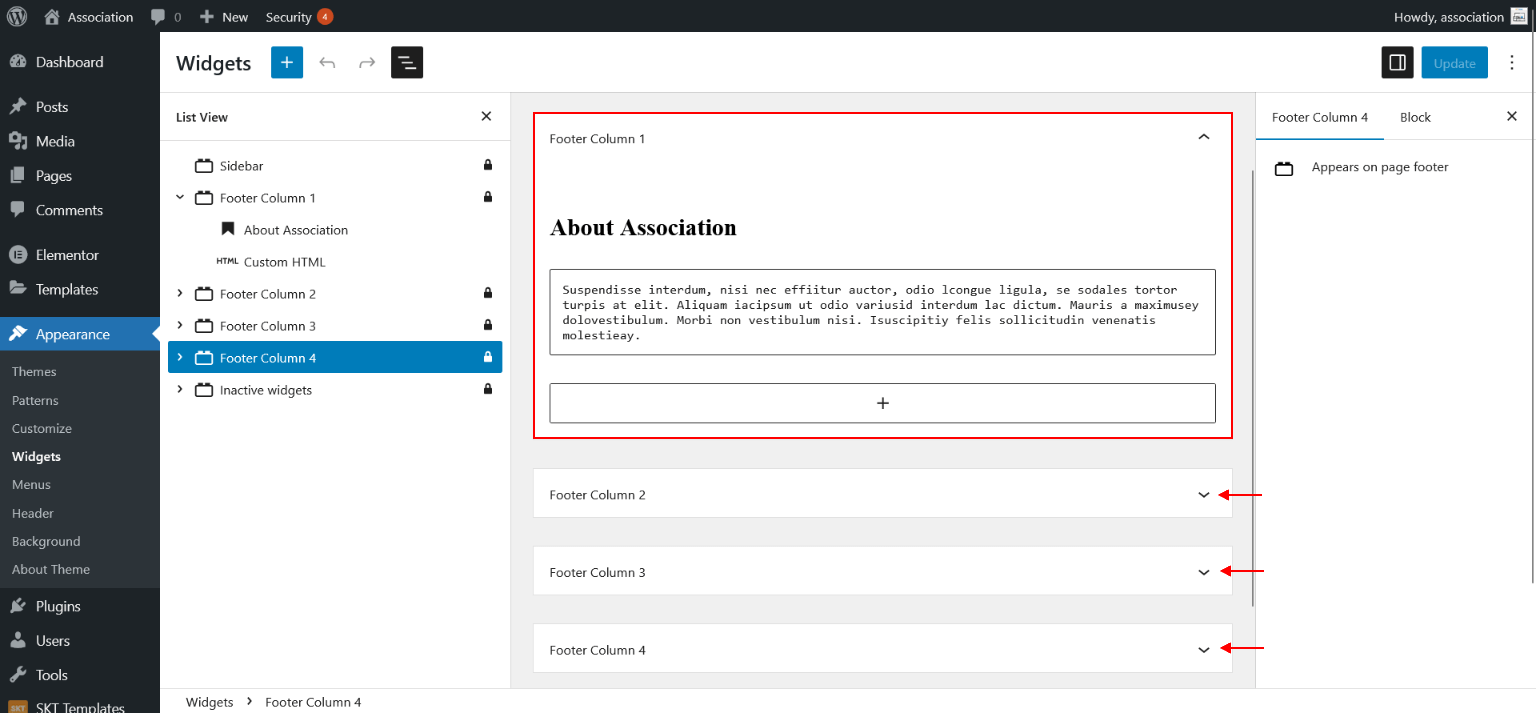Click the redo arrow in toolbar
Screen dimensions: 1536x713
click(367, 62)
